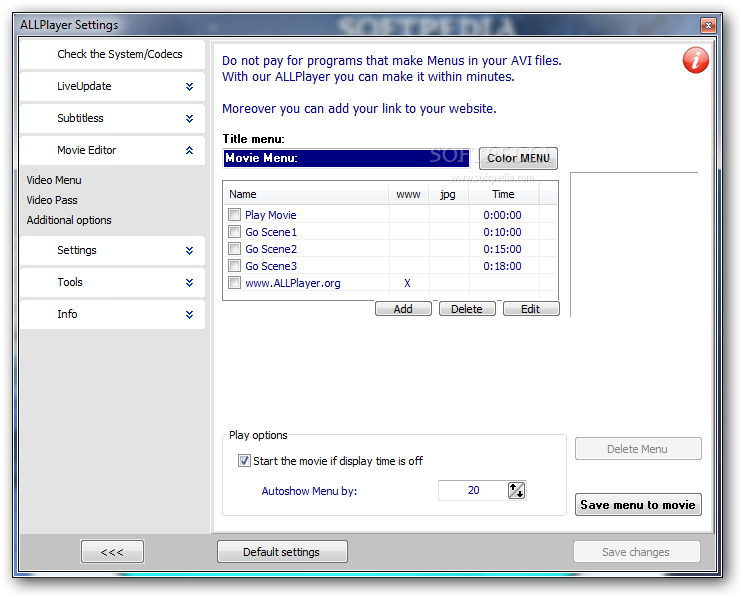The width and height of the screenshot is (743, 598).
Task: Select the Info sidebar label
Action: [x=67, y=314]
